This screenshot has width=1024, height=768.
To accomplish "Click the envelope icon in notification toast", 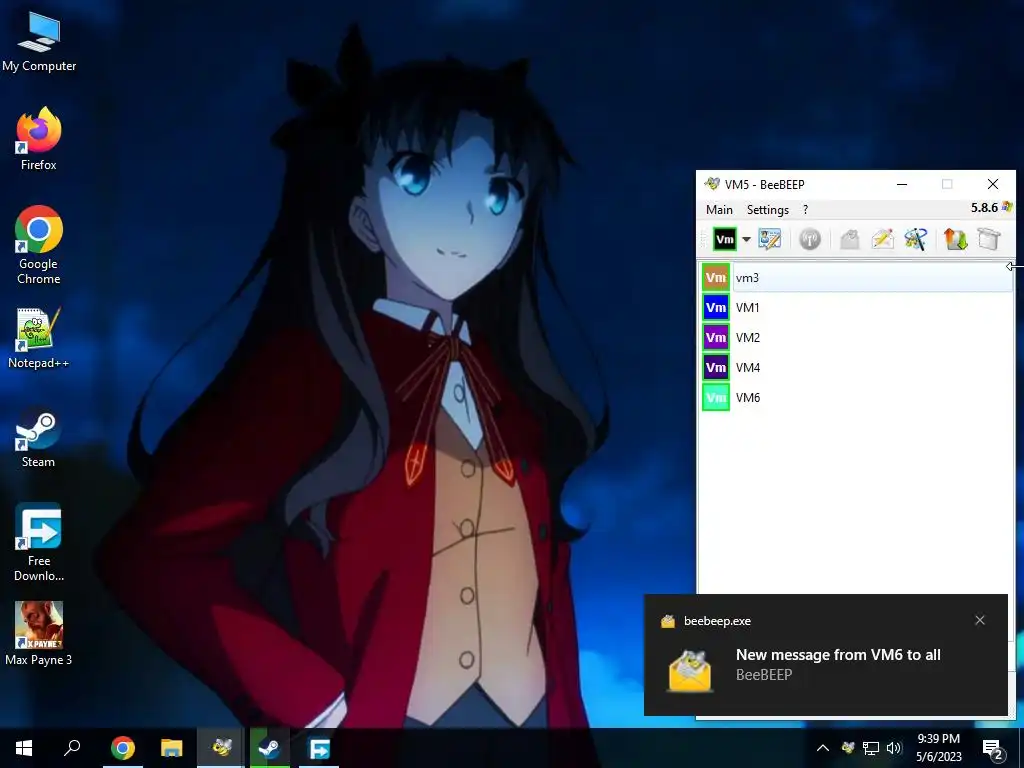I will tap(690, 671).
